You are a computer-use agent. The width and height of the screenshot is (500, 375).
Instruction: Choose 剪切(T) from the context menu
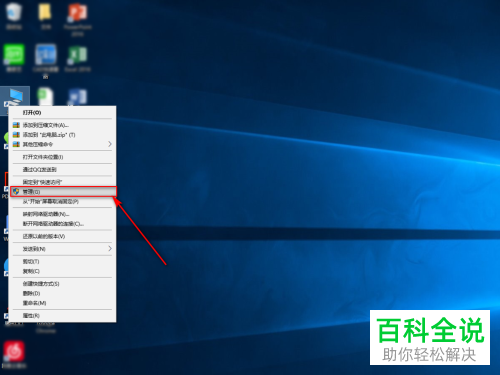(62, 261)
